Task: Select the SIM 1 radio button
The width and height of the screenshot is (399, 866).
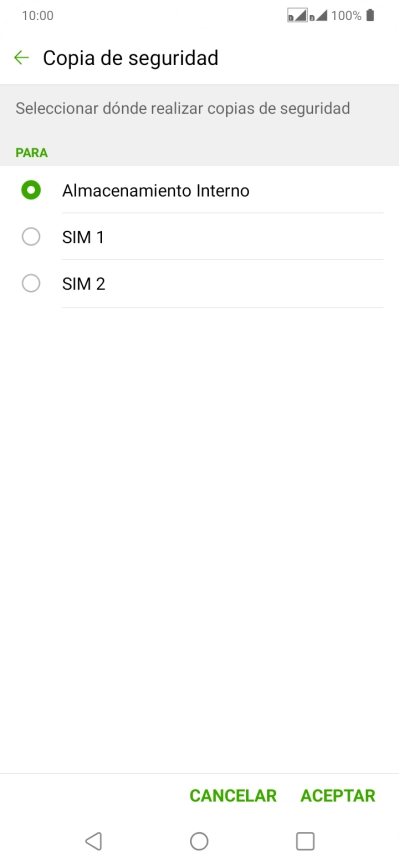Action: (x=31, y=237)
